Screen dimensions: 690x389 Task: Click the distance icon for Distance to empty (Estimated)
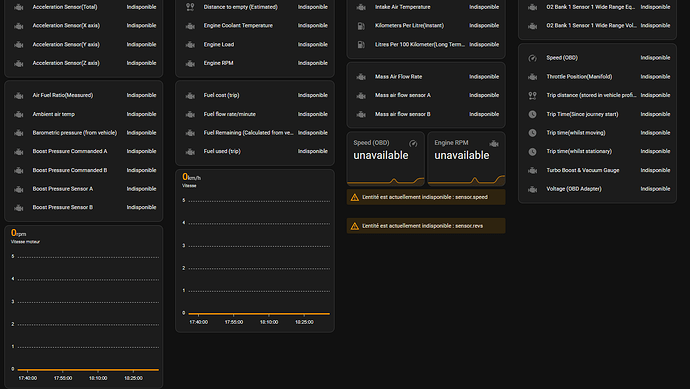[x=190, y=7]
